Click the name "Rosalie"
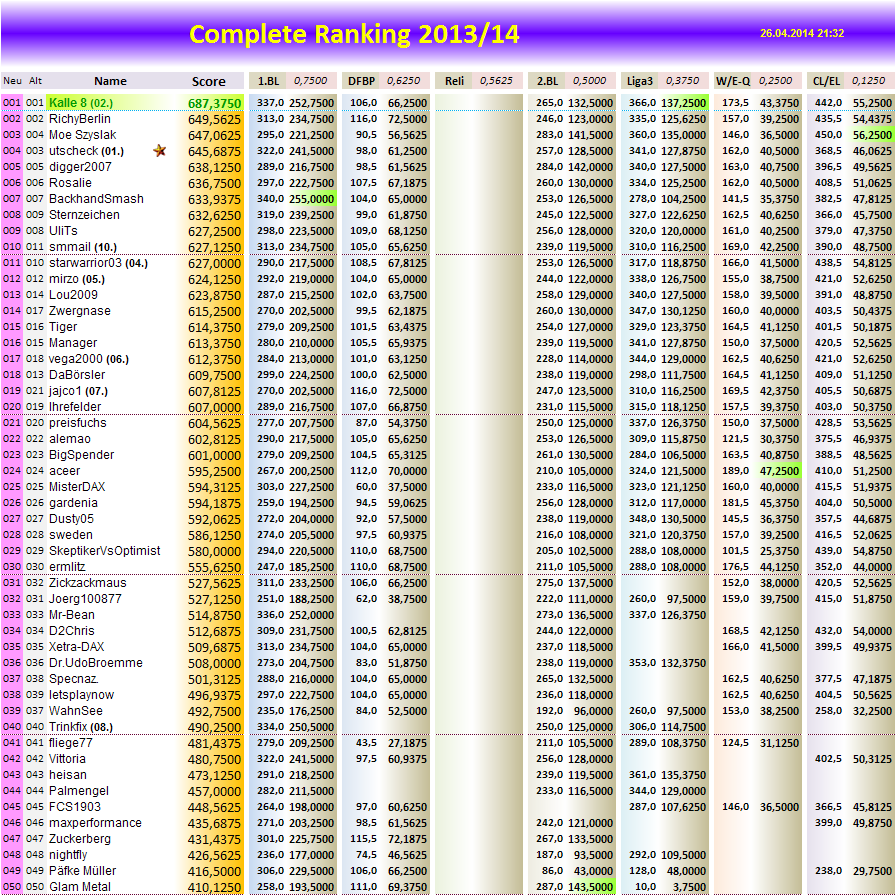This screenshot has height=895, width=895. tap(70, 183)
